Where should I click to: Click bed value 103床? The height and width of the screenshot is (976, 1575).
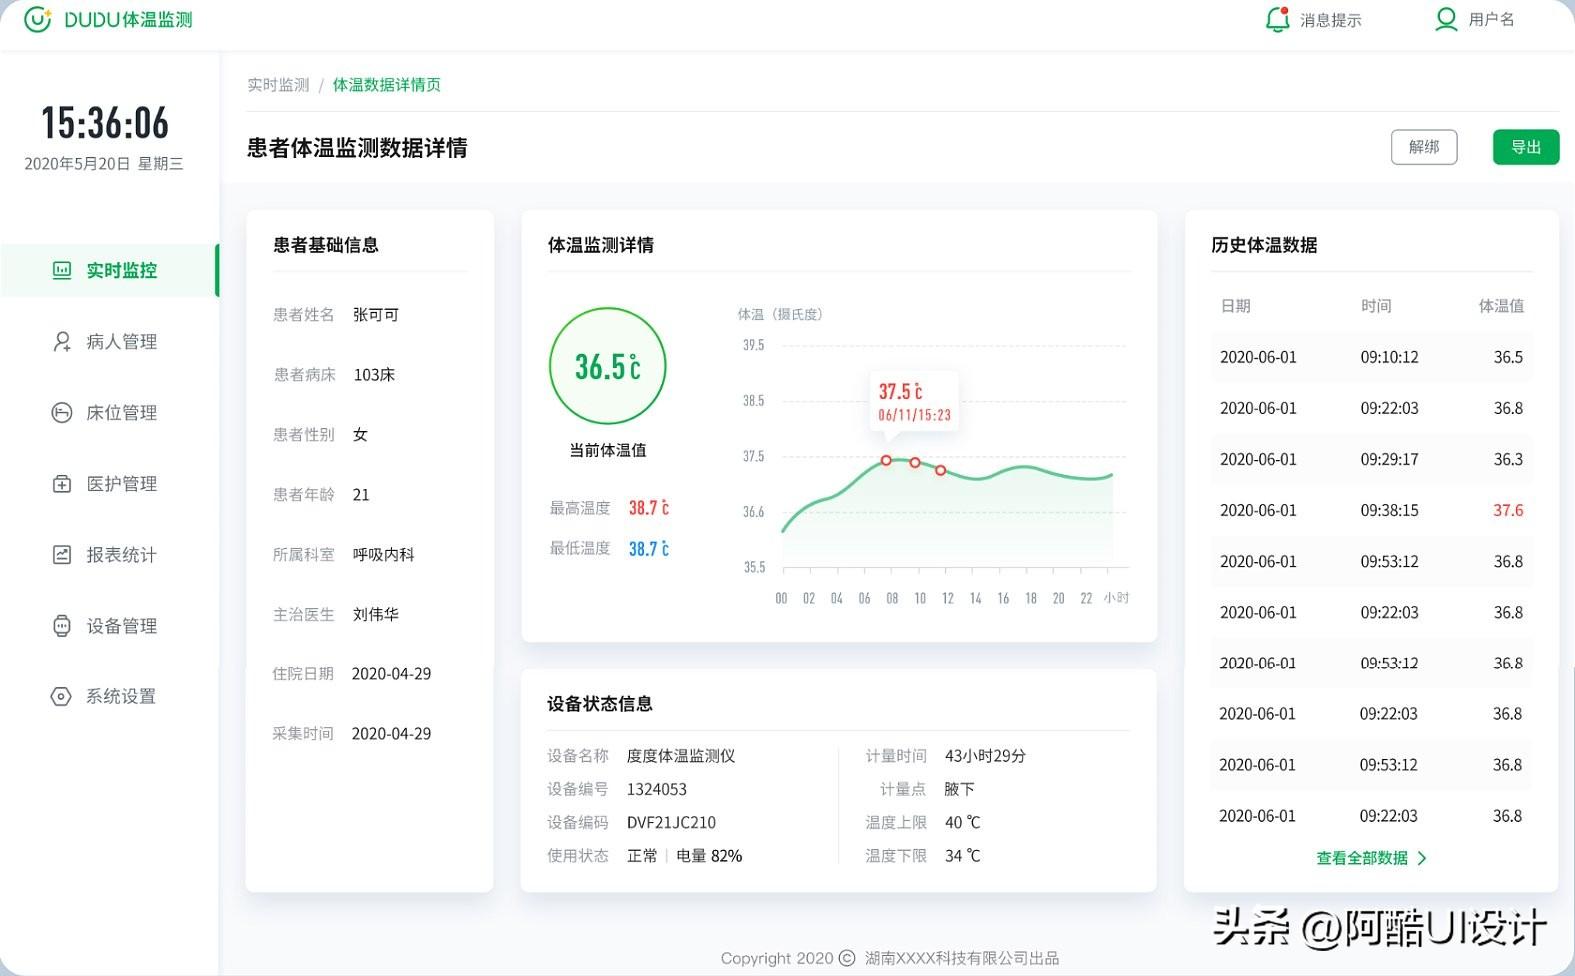click(x=374, y=375)
